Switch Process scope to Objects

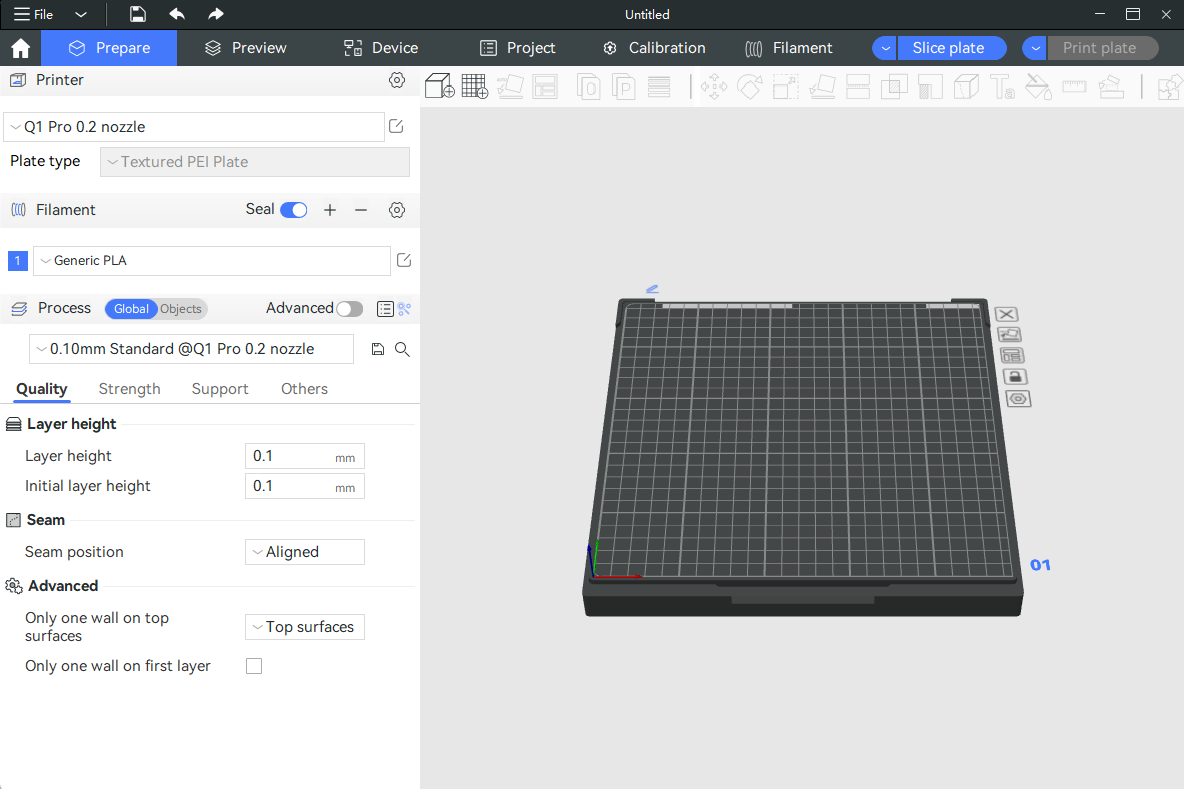[181, 309]
